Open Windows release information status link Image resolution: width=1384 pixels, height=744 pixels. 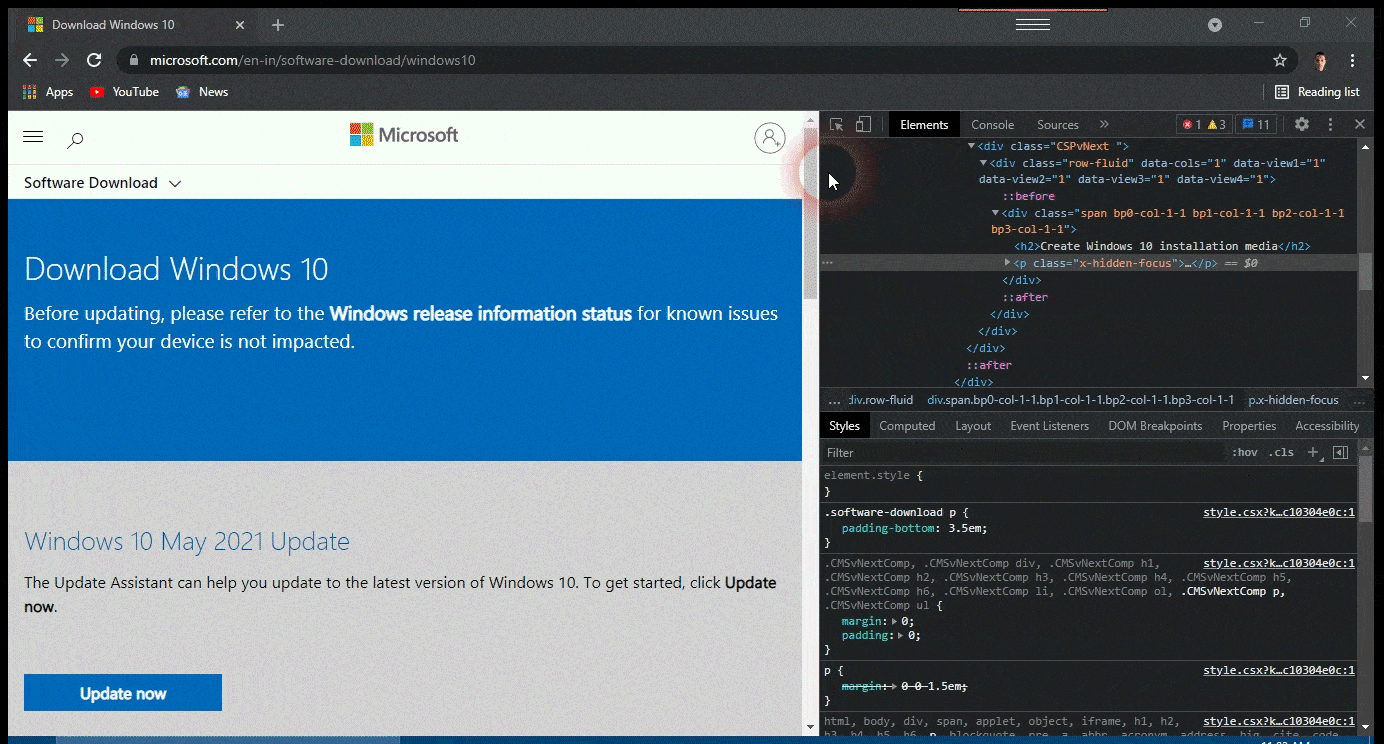tap(481, 313)
